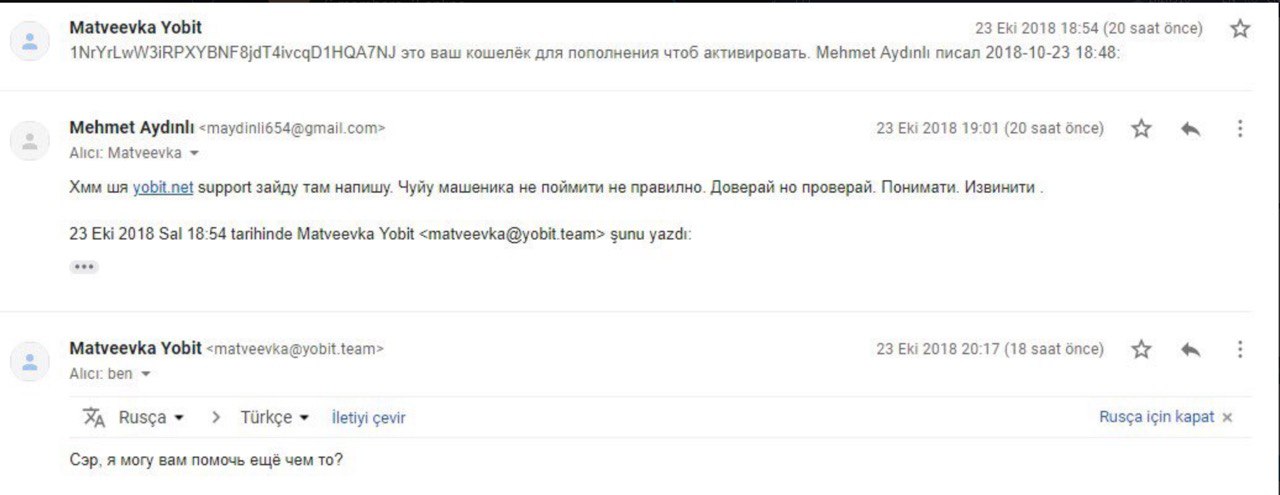Open more options for Mehmet's message
The image size is (1280, 495).
(1240, 128)
